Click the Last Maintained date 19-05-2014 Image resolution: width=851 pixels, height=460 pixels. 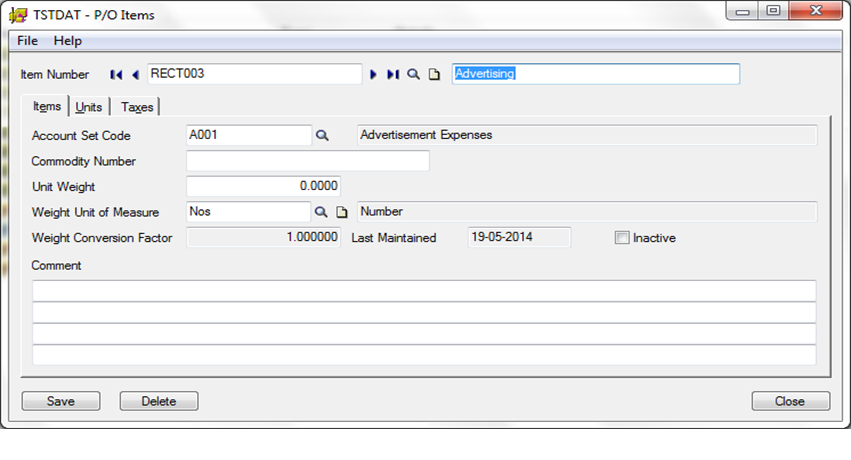[x=519, y=237]
